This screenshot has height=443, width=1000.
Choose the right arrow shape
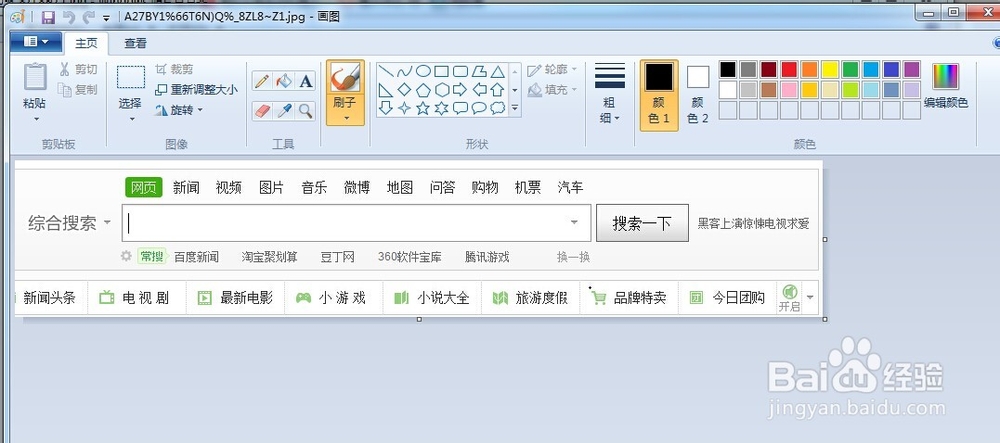460,90
